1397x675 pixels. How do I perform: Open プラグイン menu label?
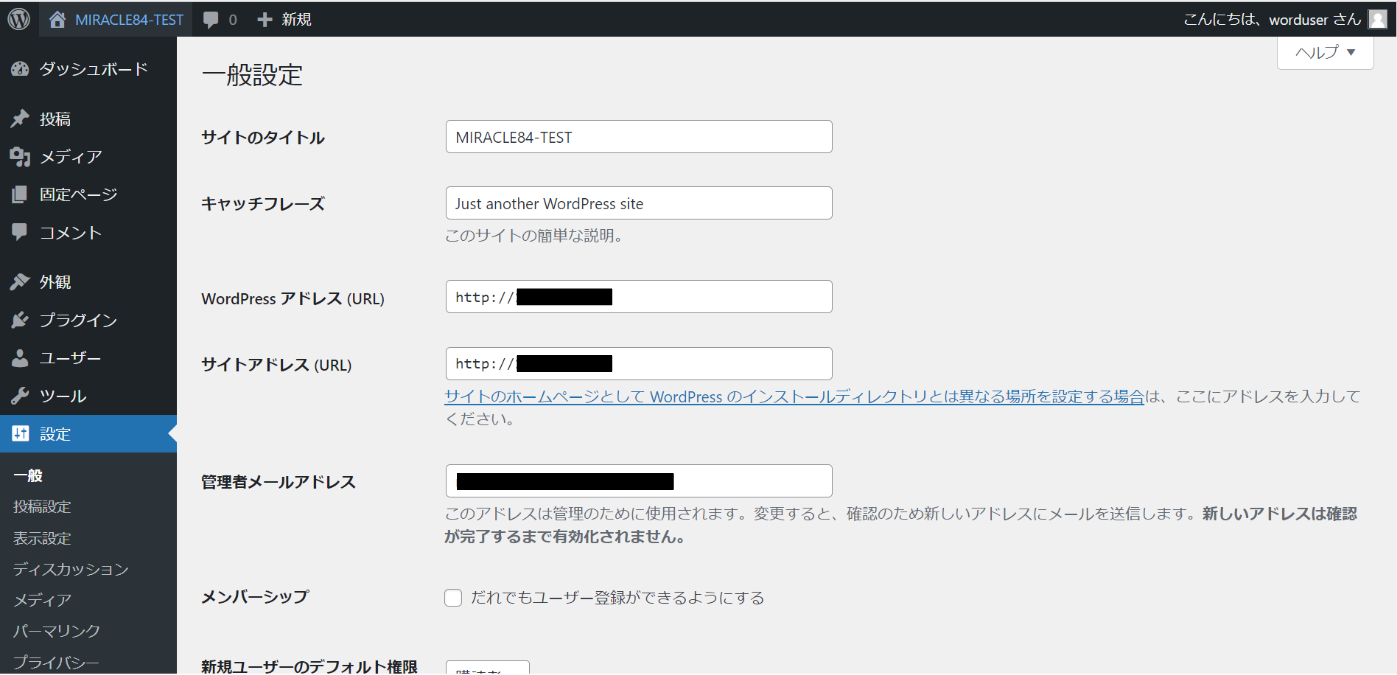79,320
